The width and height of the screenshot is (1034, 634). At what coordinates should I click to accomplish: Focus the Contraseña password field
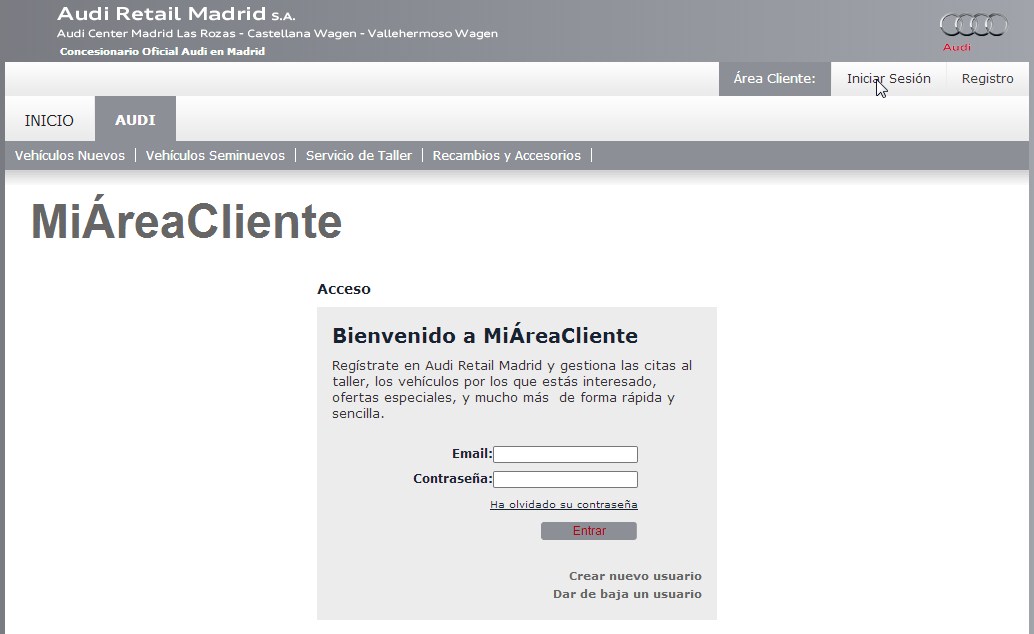(x=565, y=479)
